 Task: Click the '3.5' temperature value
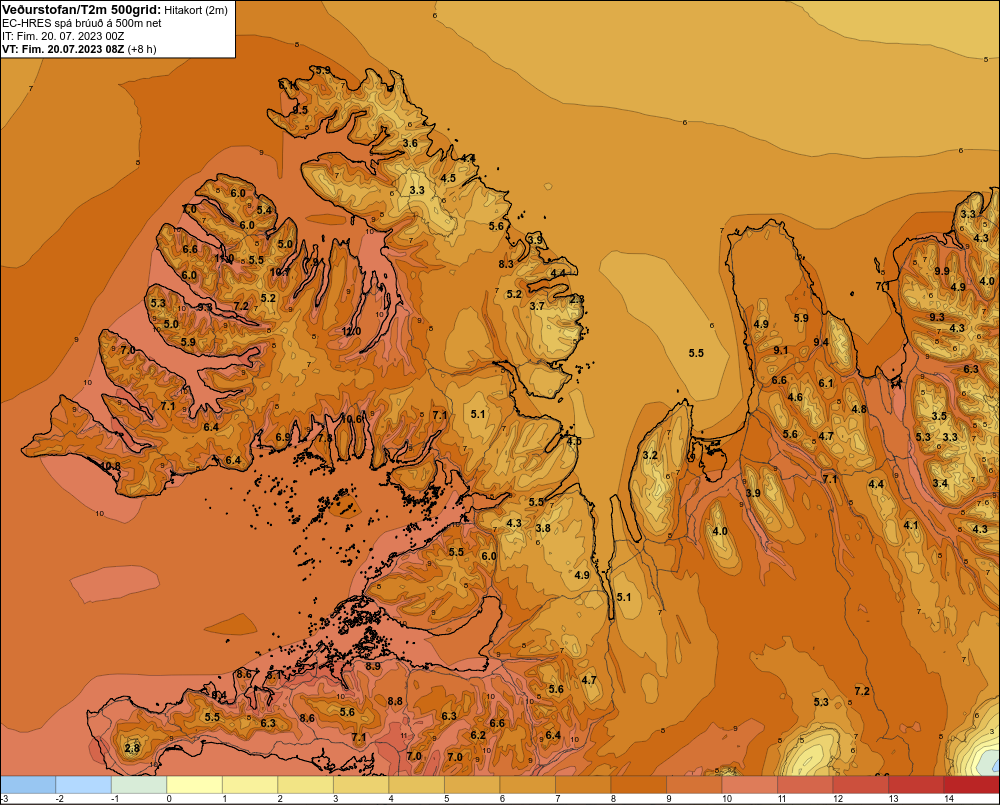[x=939, y=416]
